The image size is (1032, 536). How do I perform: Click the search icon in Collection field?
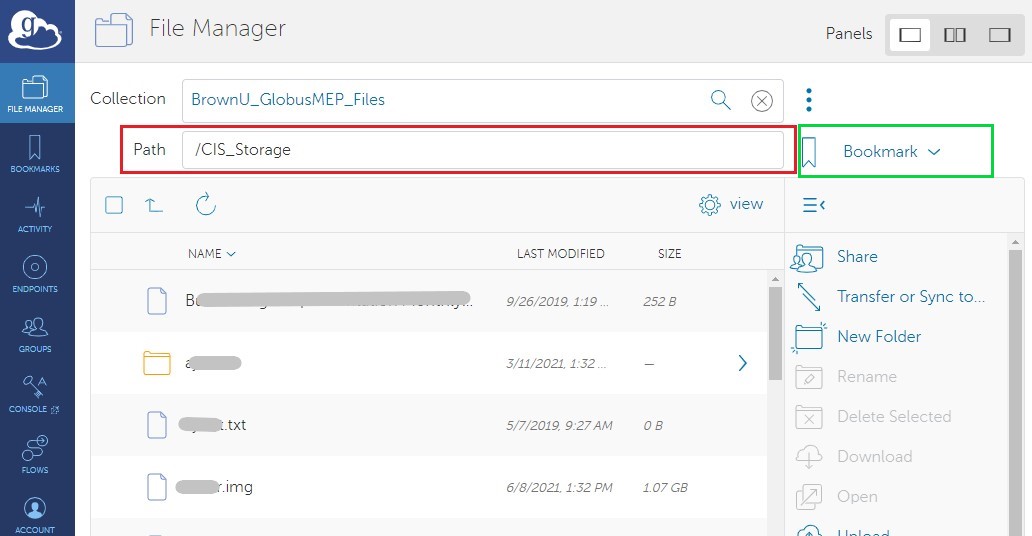point(720,100)
